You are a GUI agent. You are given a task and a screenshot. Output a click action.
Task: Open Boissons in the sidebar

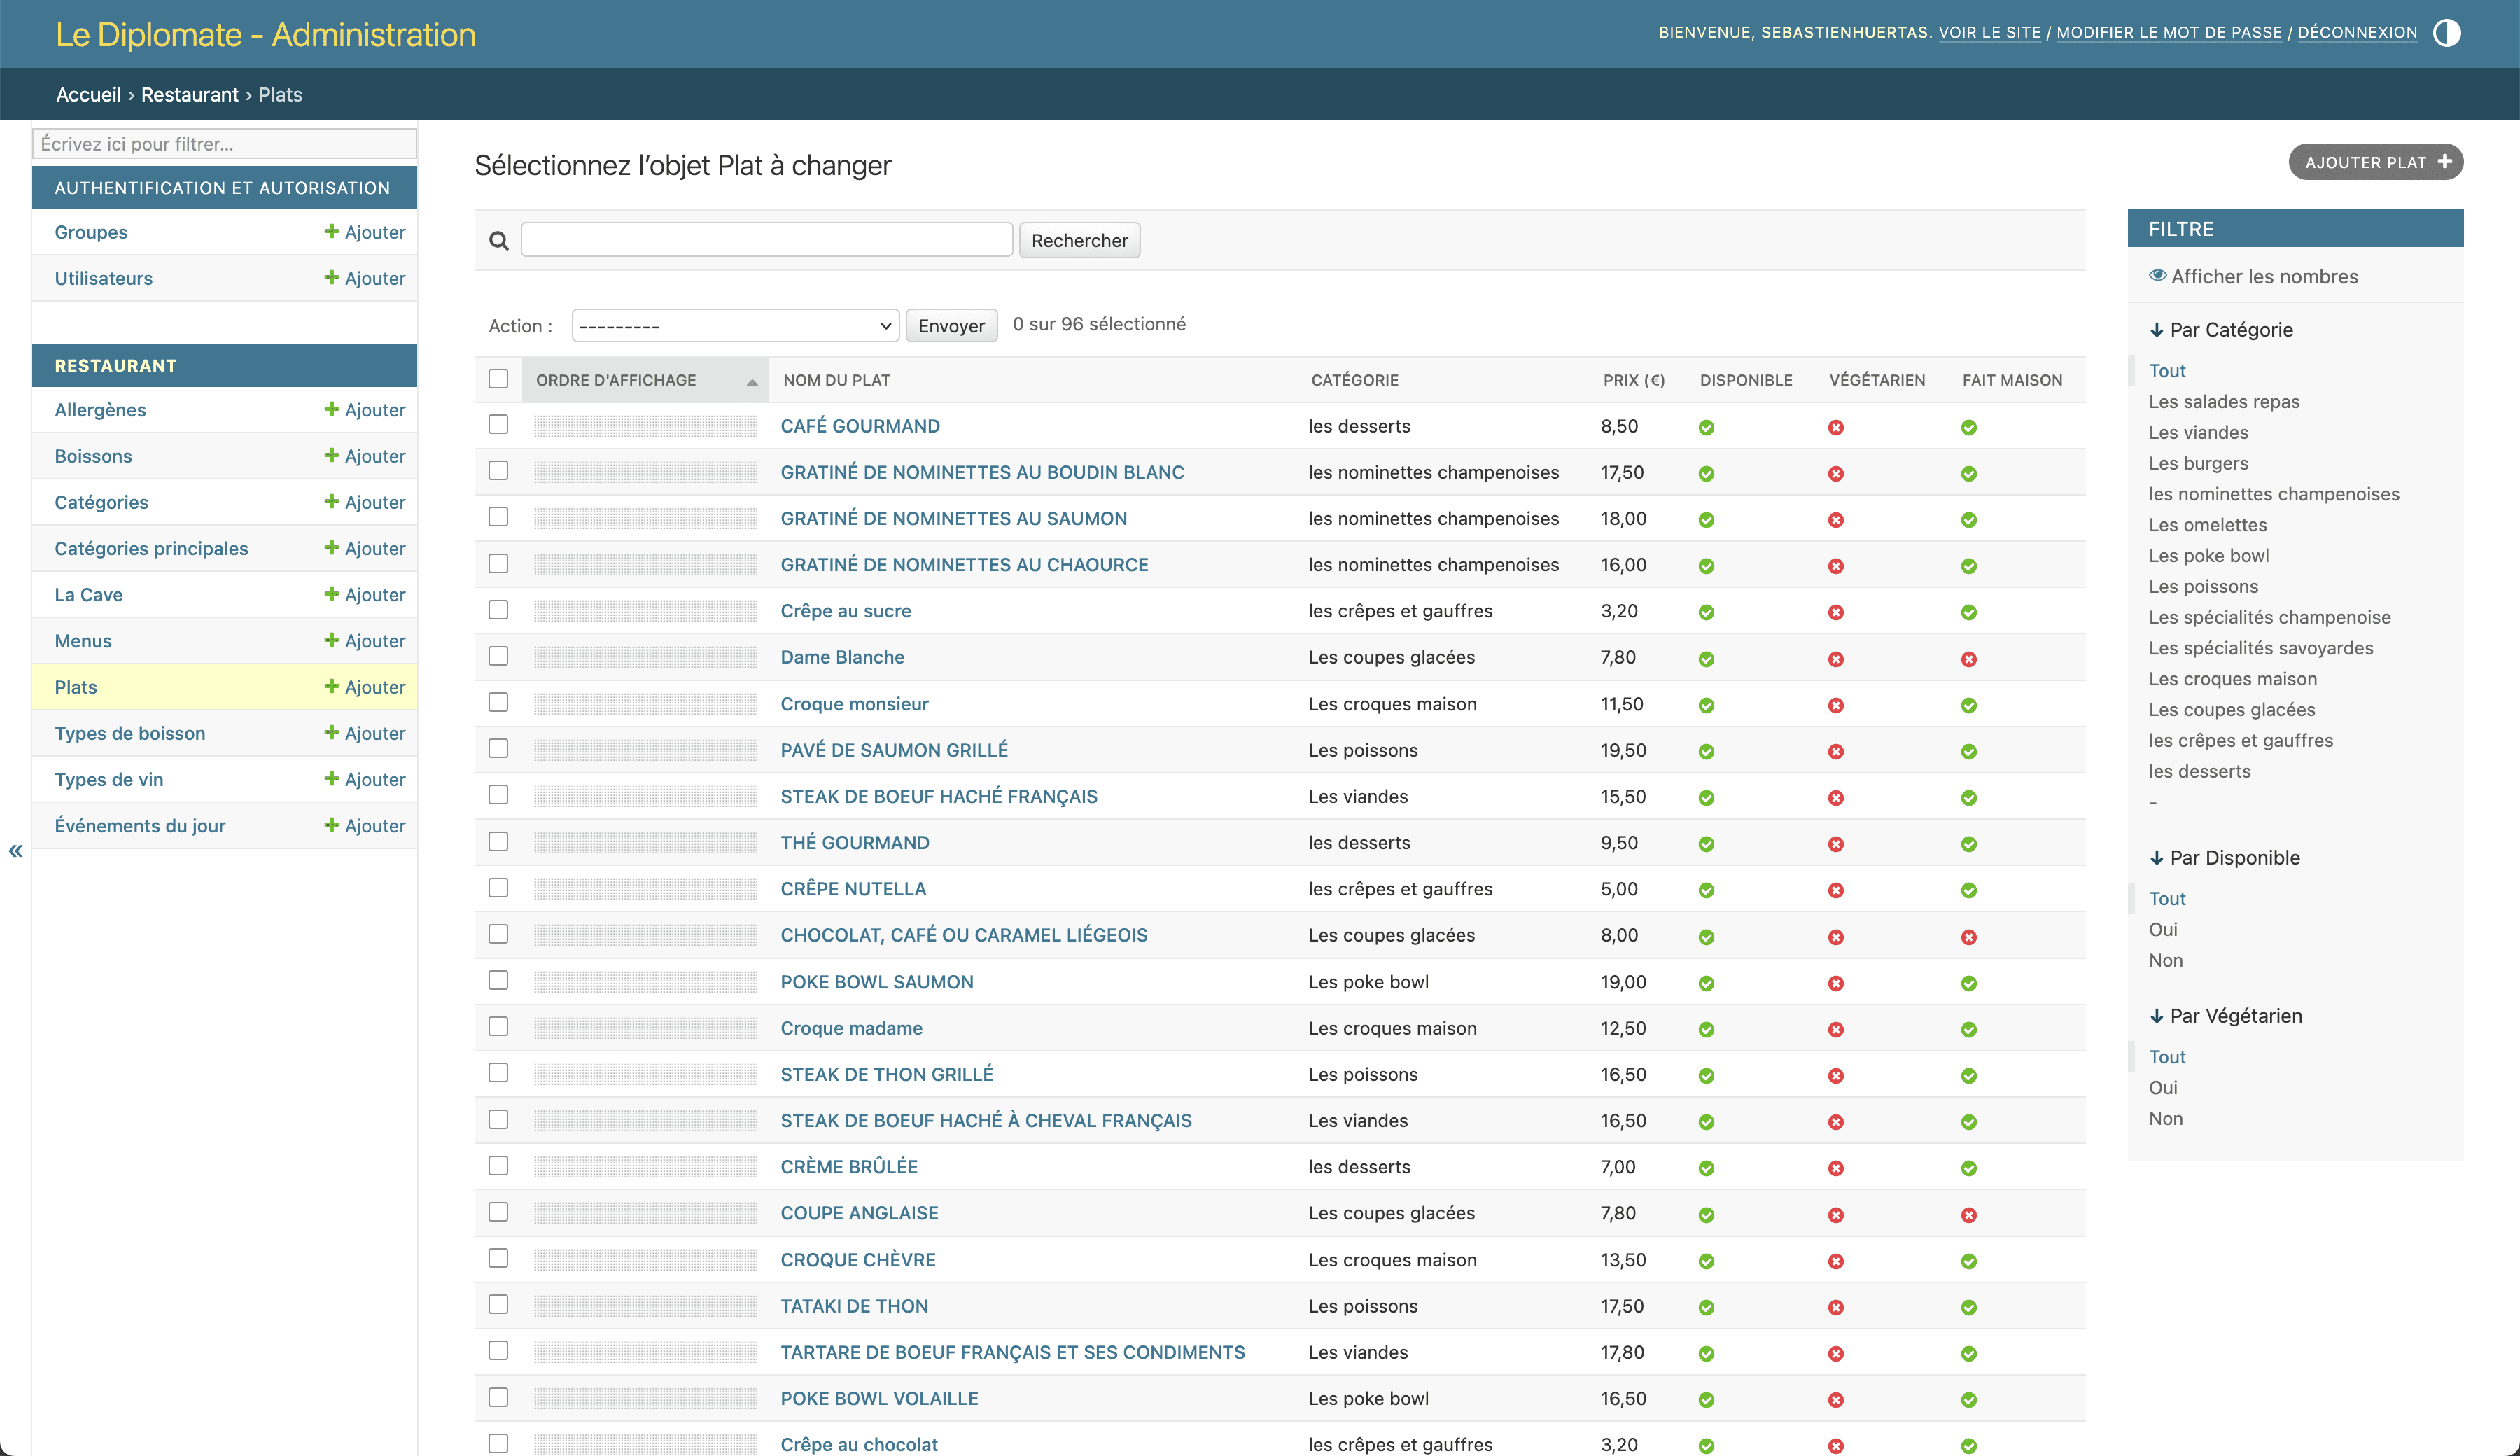[93, 456]
